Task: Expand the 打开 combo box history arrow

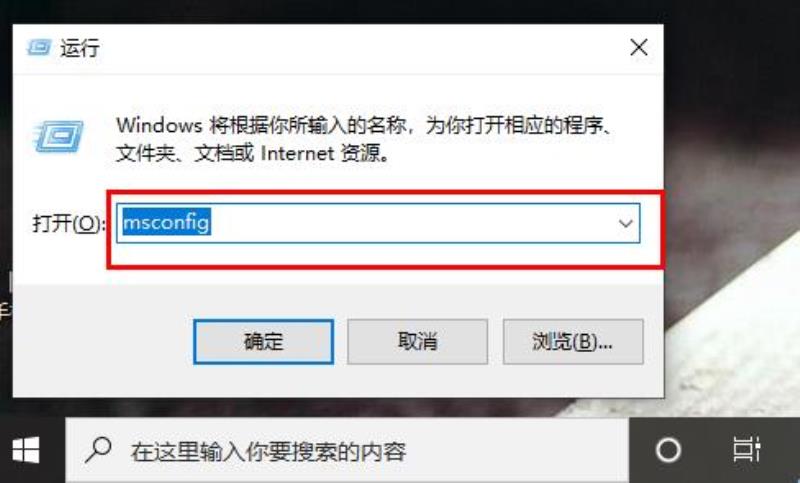Action: (626, 223)
